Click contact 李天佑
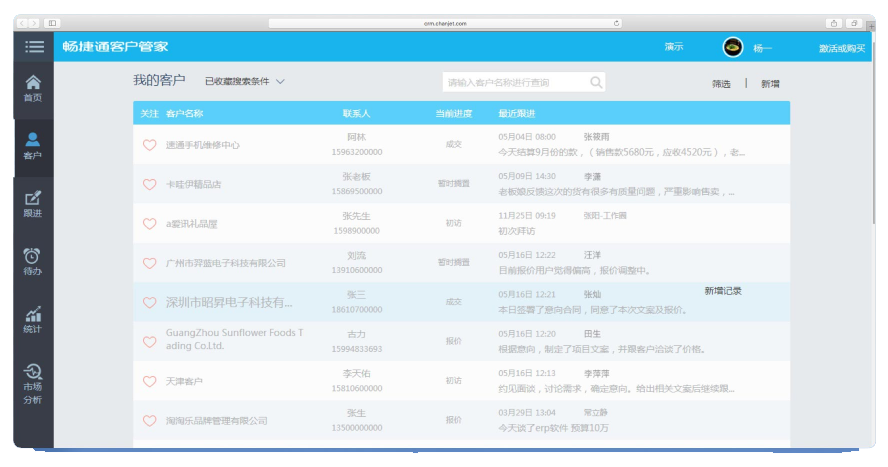888x467 pixels. (357, 374)
